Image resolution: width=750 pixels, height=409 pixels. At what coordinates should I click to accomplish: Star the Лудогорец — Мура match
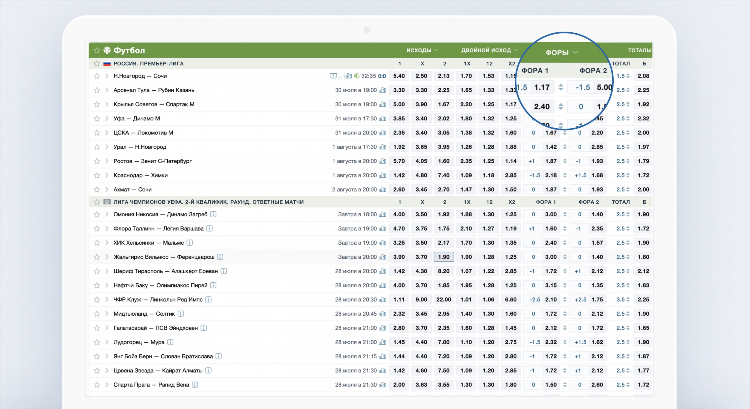pyautogui.click(x=97, y=342)
